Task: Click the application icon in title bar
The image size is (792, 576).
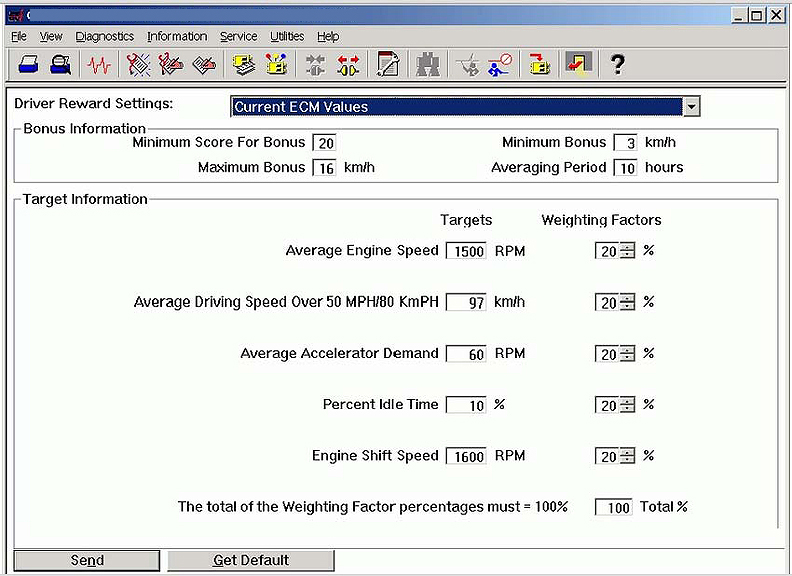Action: pyautogui.click(x=16, y=15)
